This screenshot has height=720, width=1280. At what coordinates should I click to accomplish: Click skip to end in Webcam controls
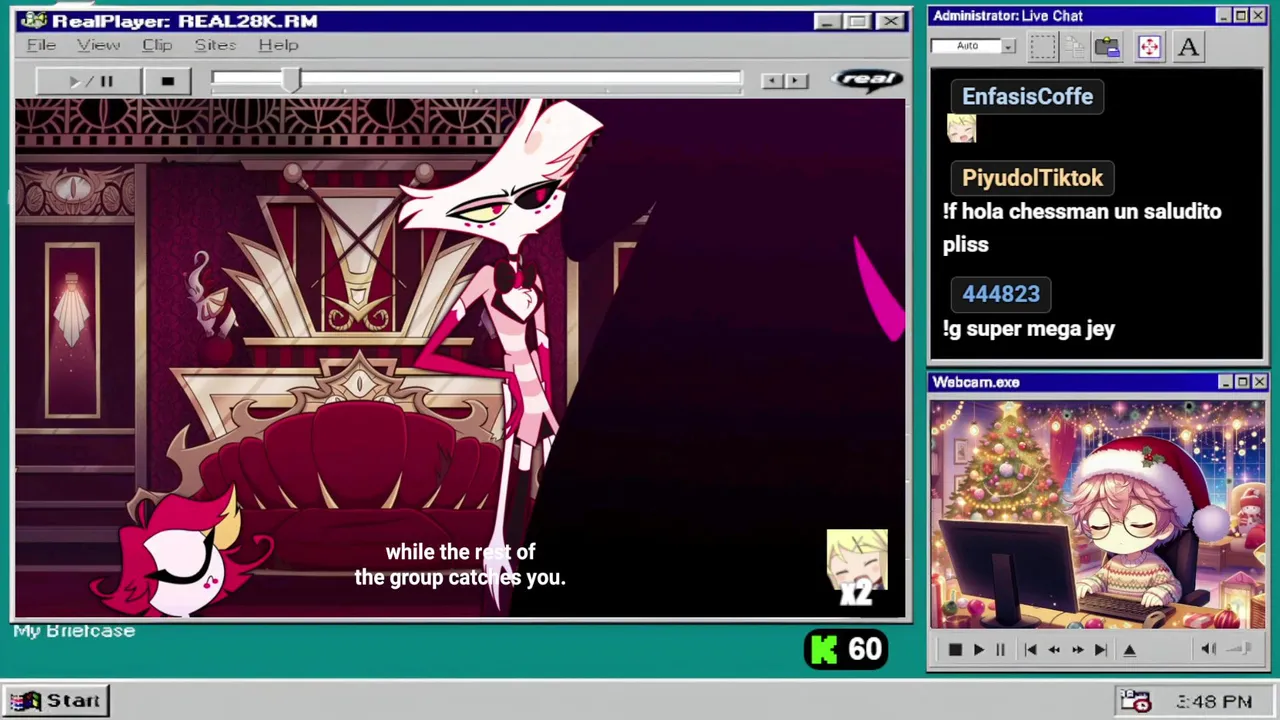pos(1101,650)
